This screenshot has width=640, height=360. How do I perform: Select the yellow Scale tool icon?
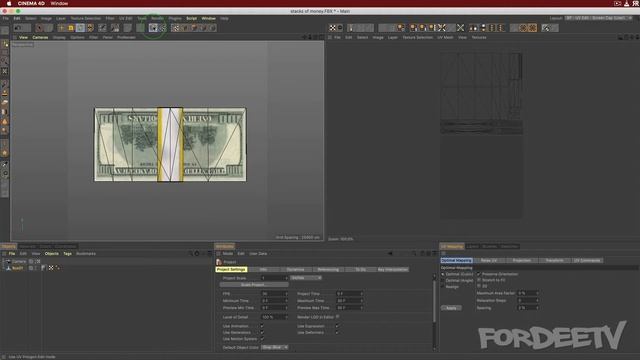tap(71, 28)
